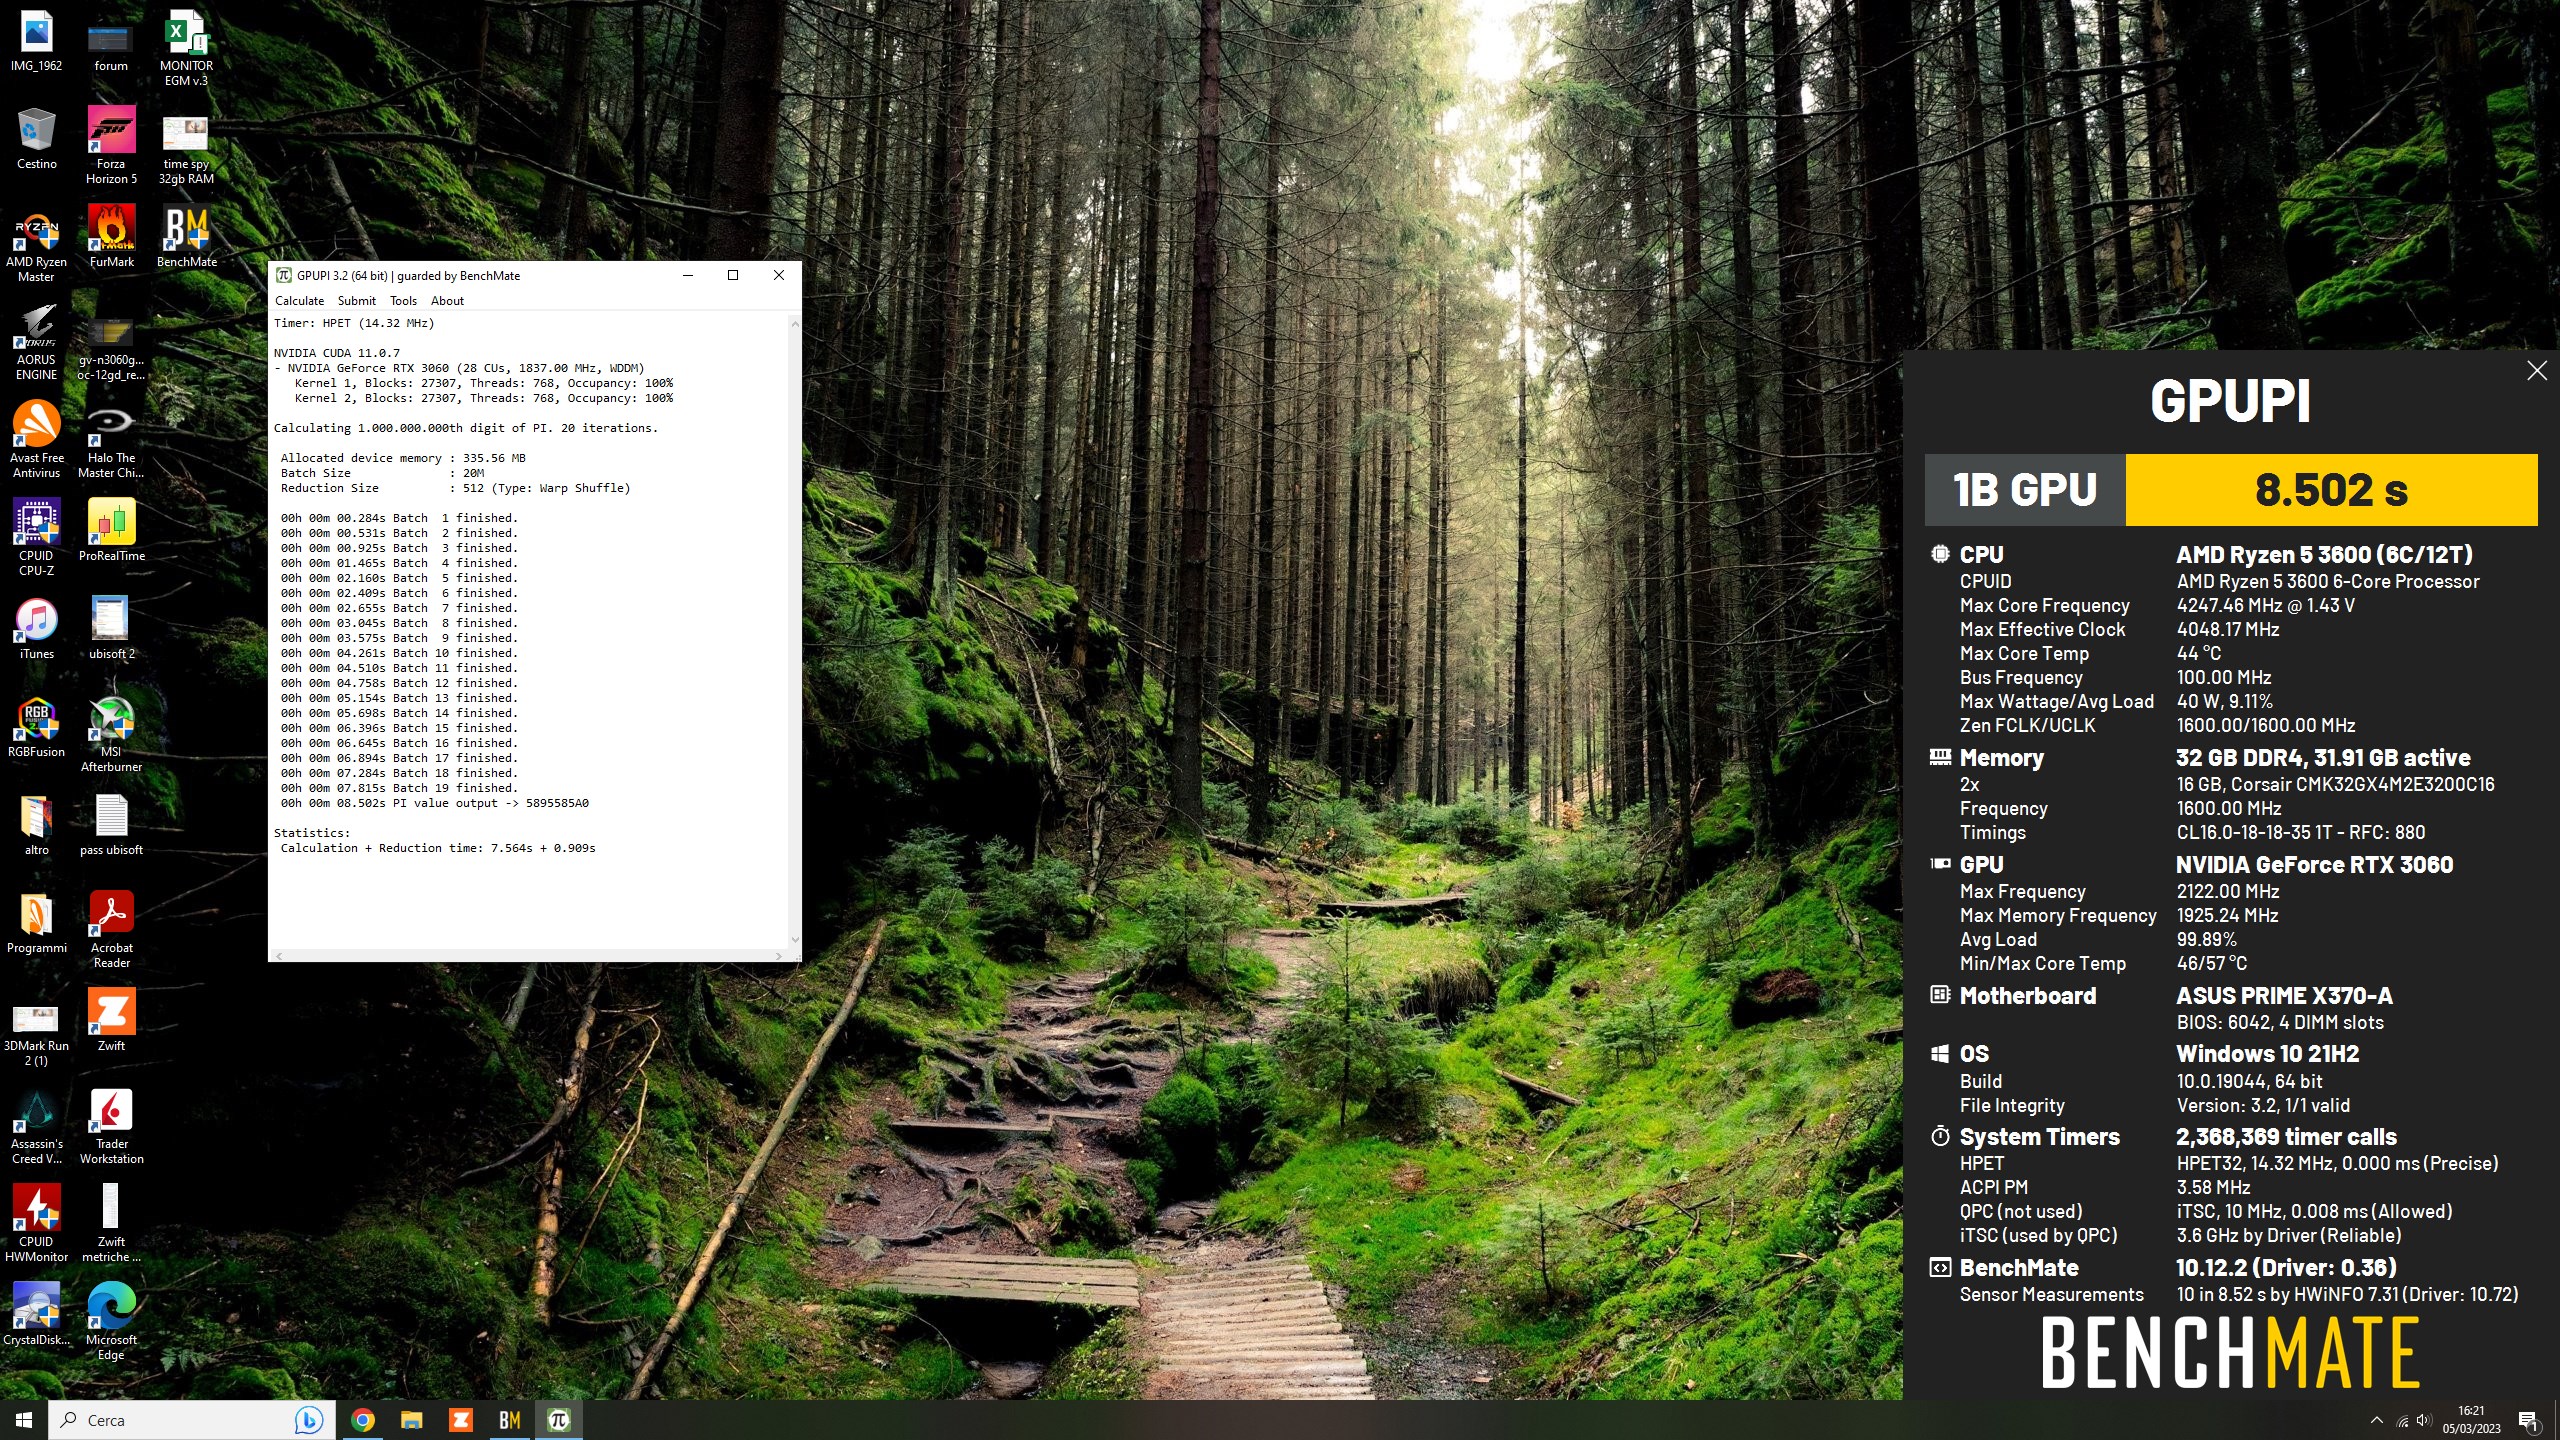Maximize the GPUPI window
The width and height of the screenshot is (2560, 1440).
point(733,276)
